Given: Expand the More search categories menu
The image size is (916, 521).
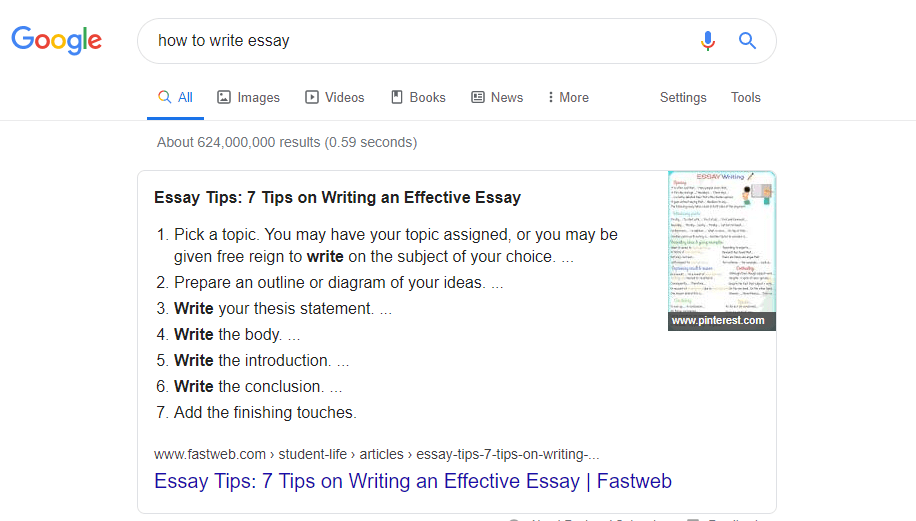Looking at the screenshot, I should coord(568,98).
